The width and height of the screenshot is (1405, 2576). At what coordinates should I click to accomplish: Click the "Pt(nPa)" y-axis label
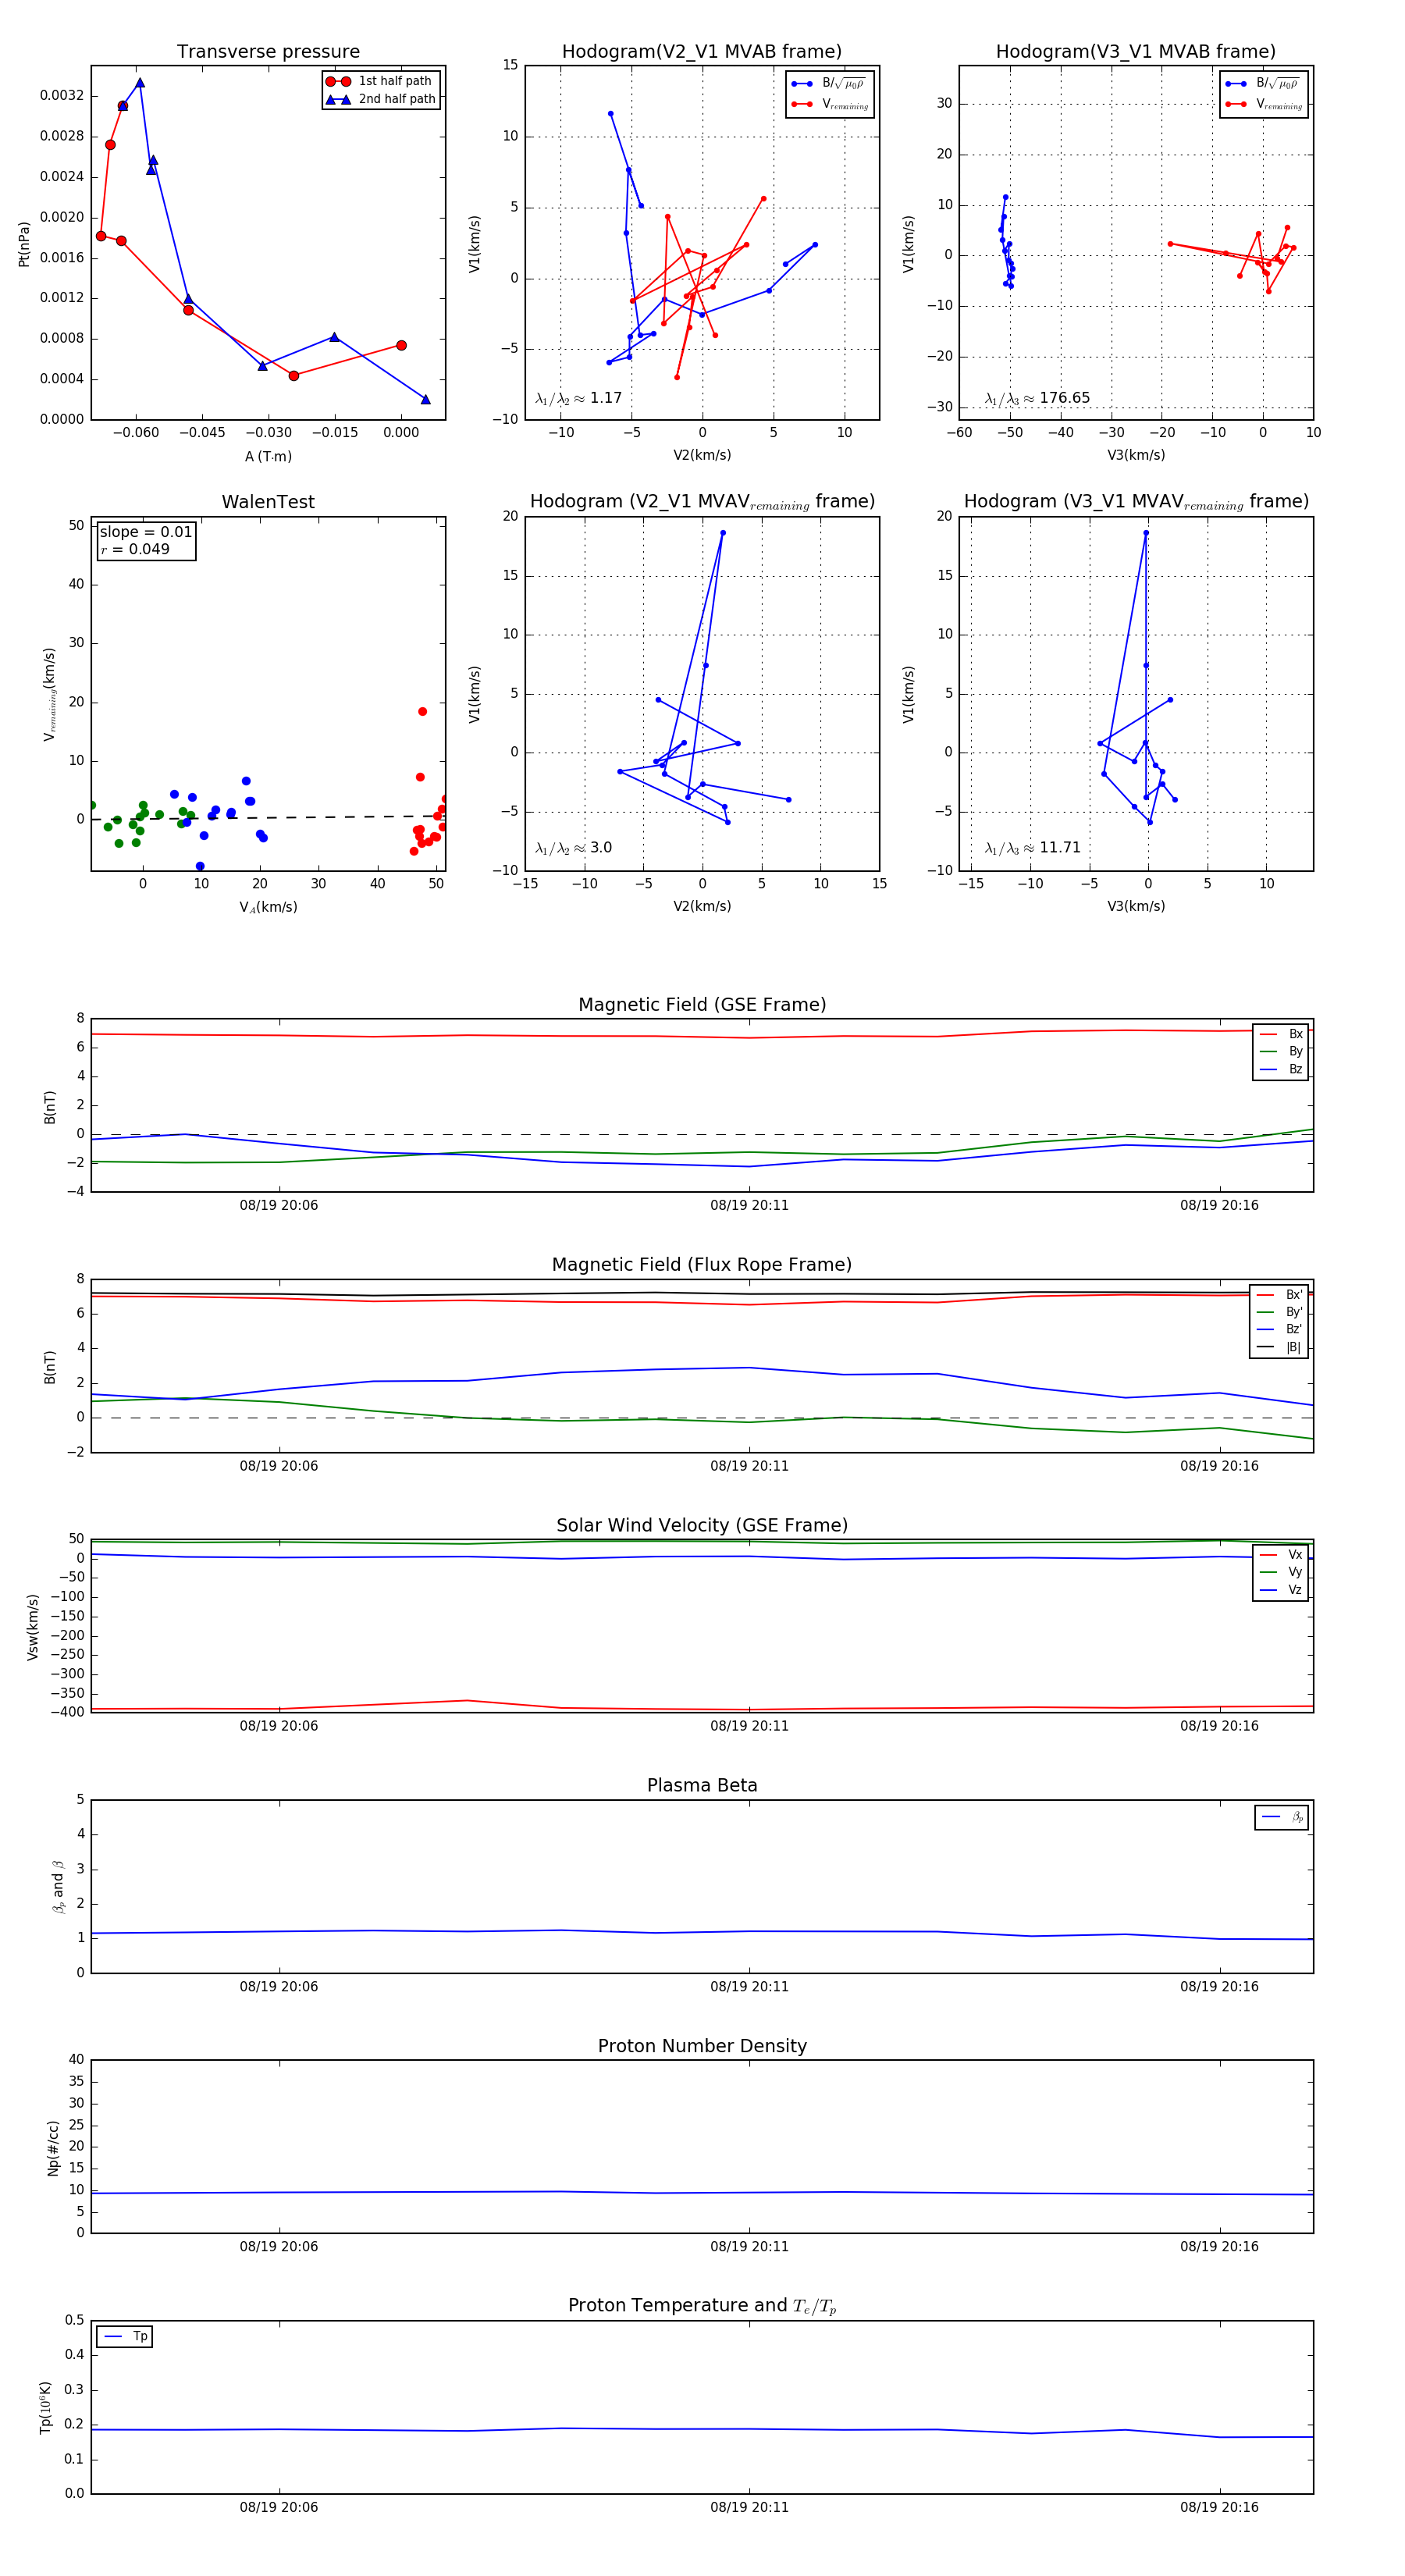[24, 244]
